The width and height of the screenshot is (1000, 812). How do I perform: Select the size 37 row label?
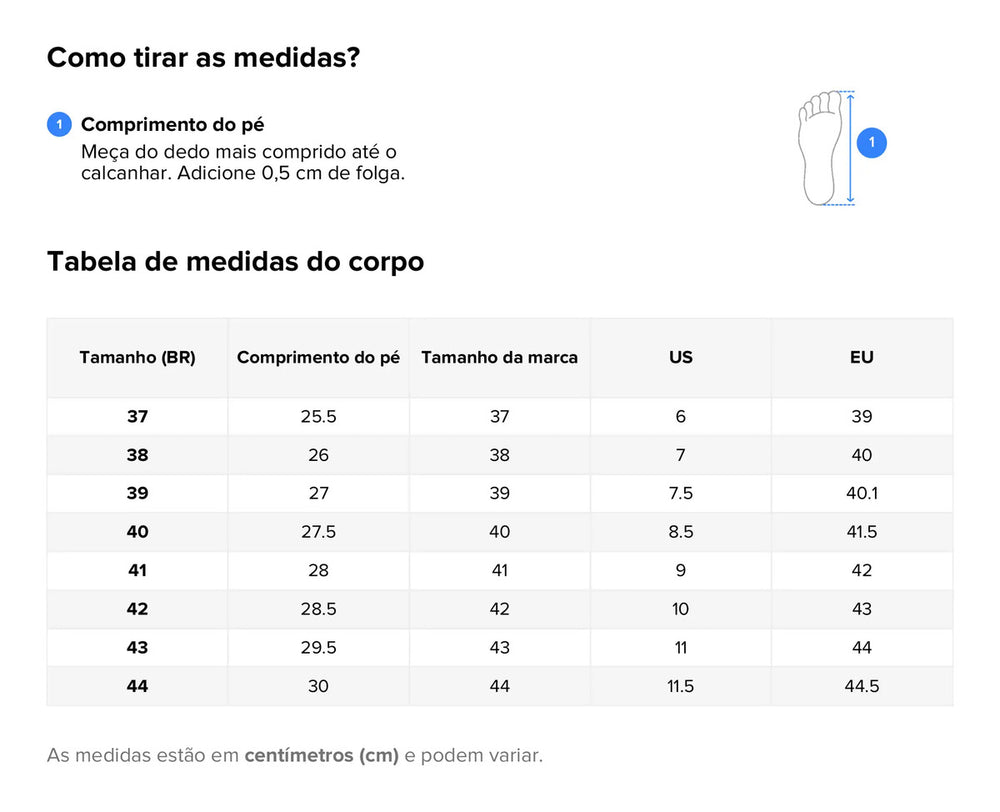(137, 417)
